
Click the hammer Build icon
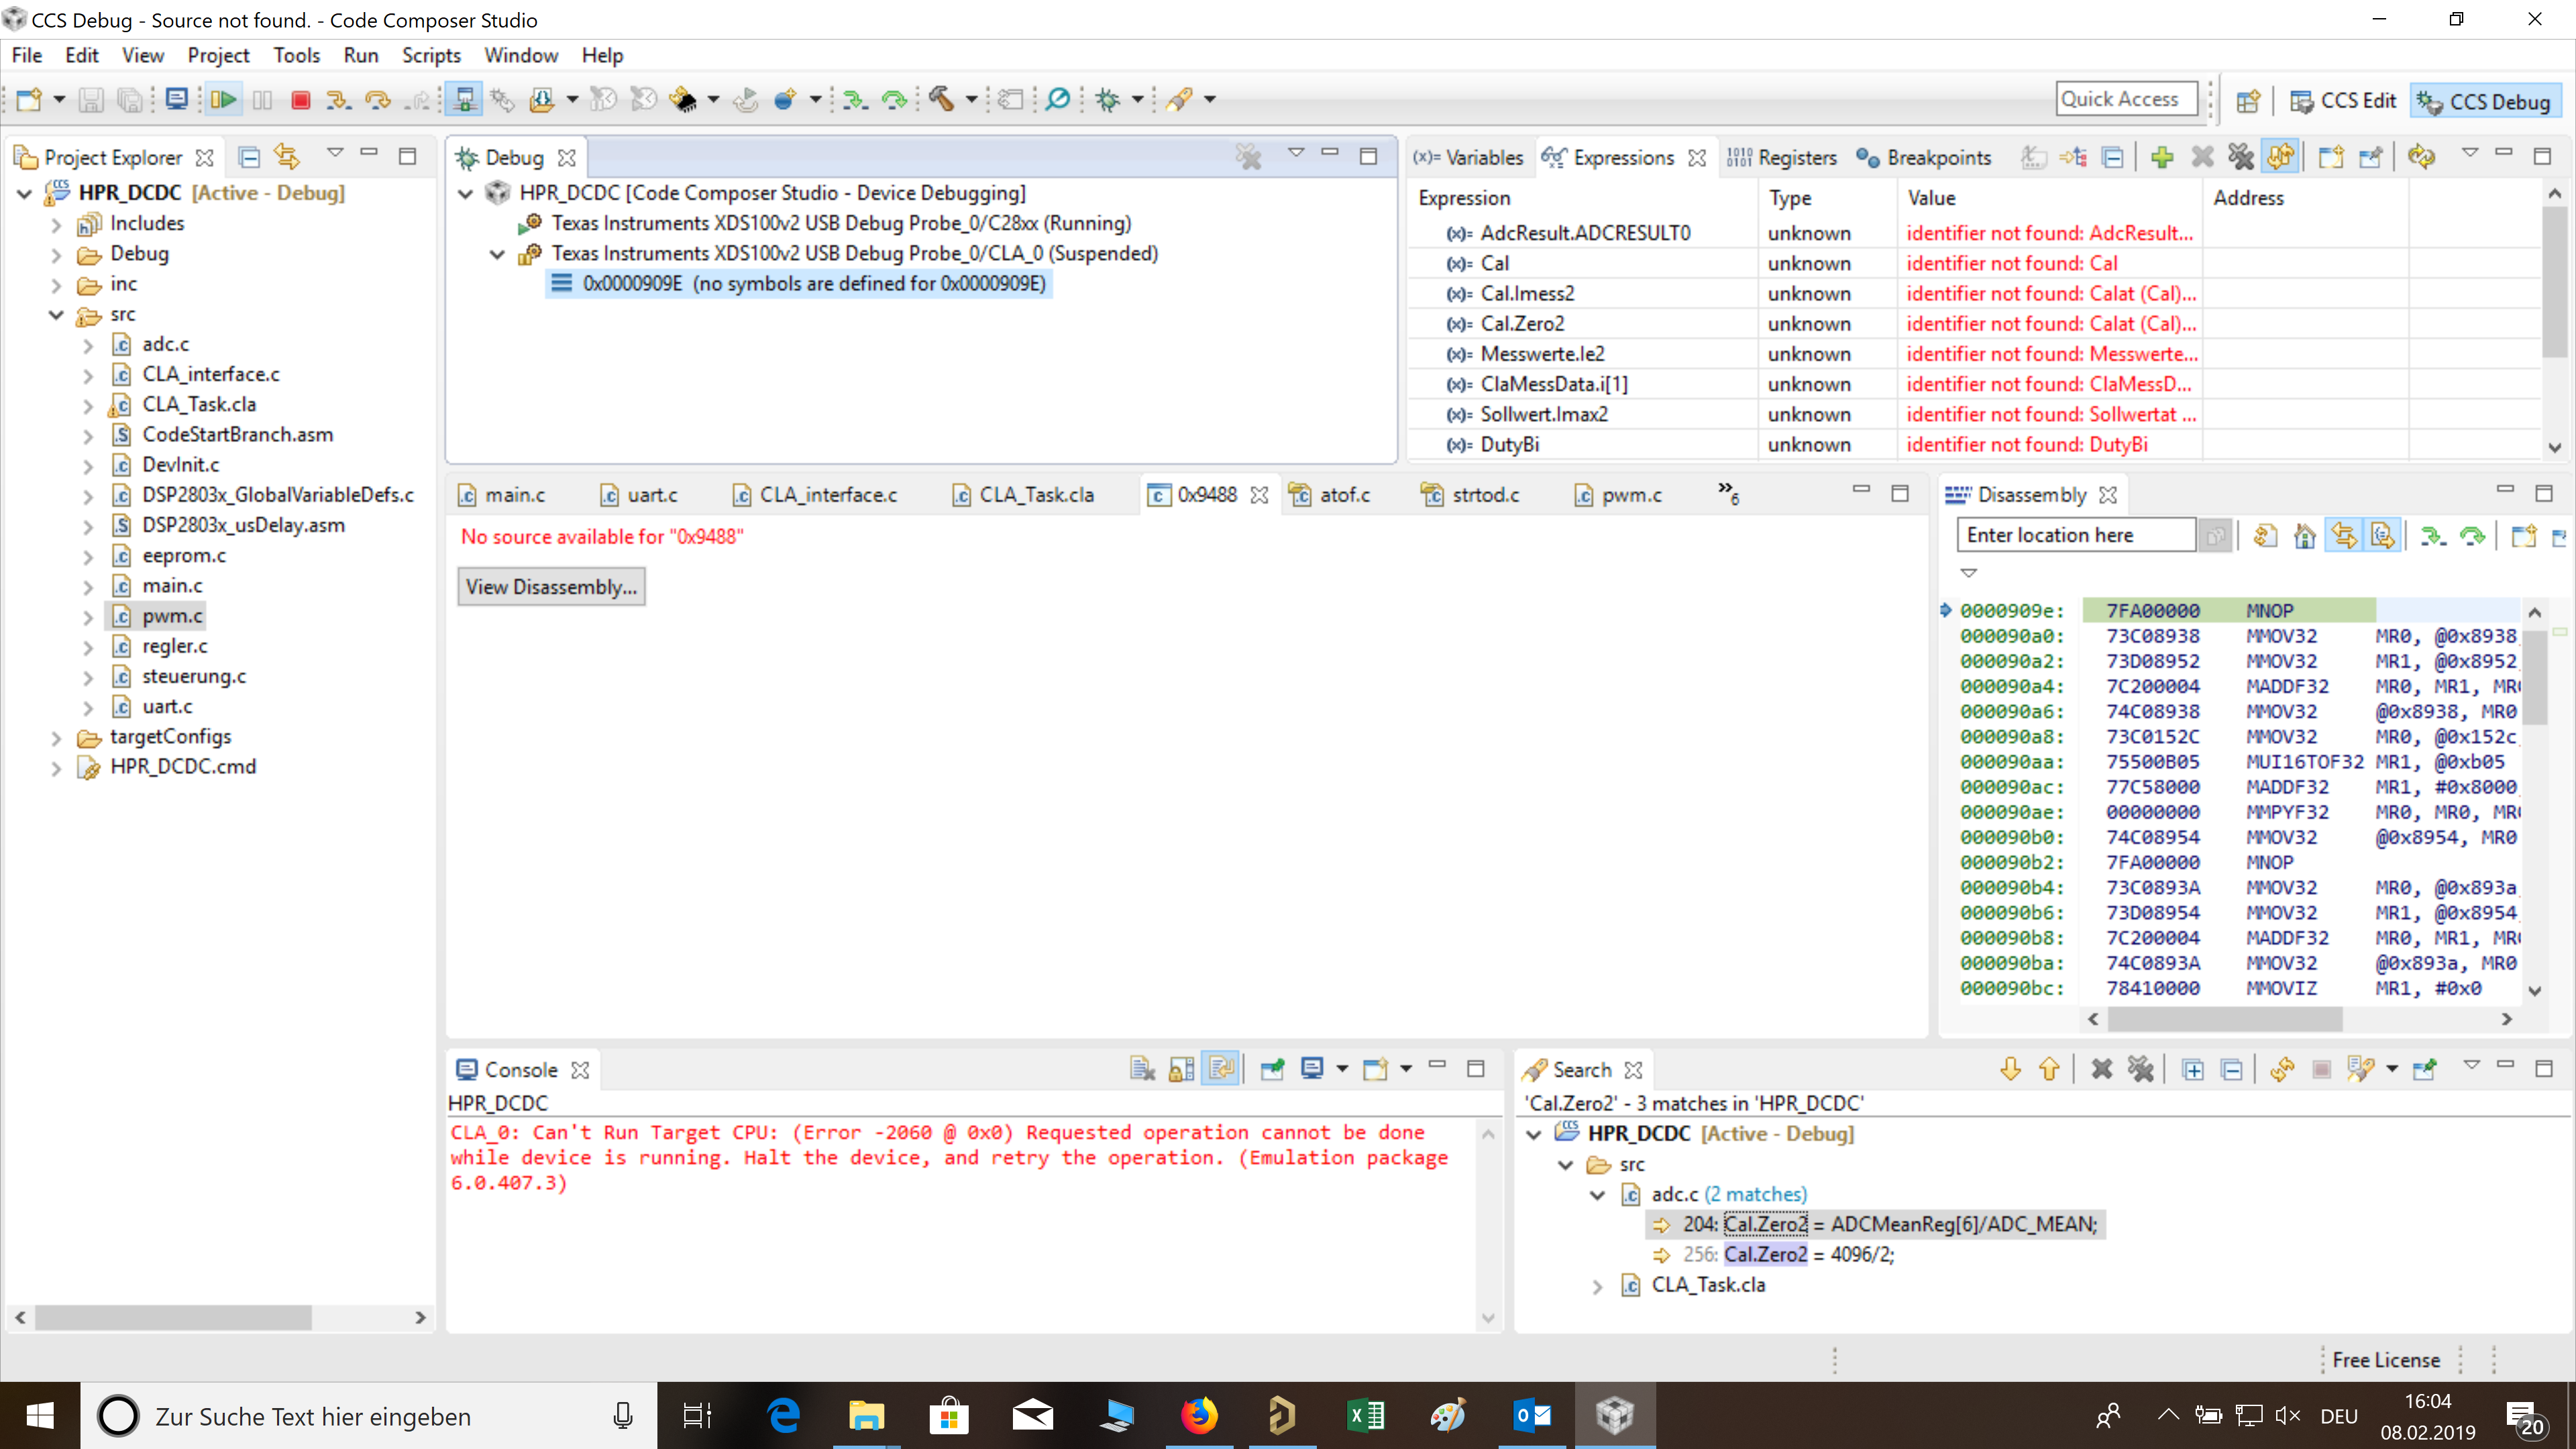tap(940, 99)
